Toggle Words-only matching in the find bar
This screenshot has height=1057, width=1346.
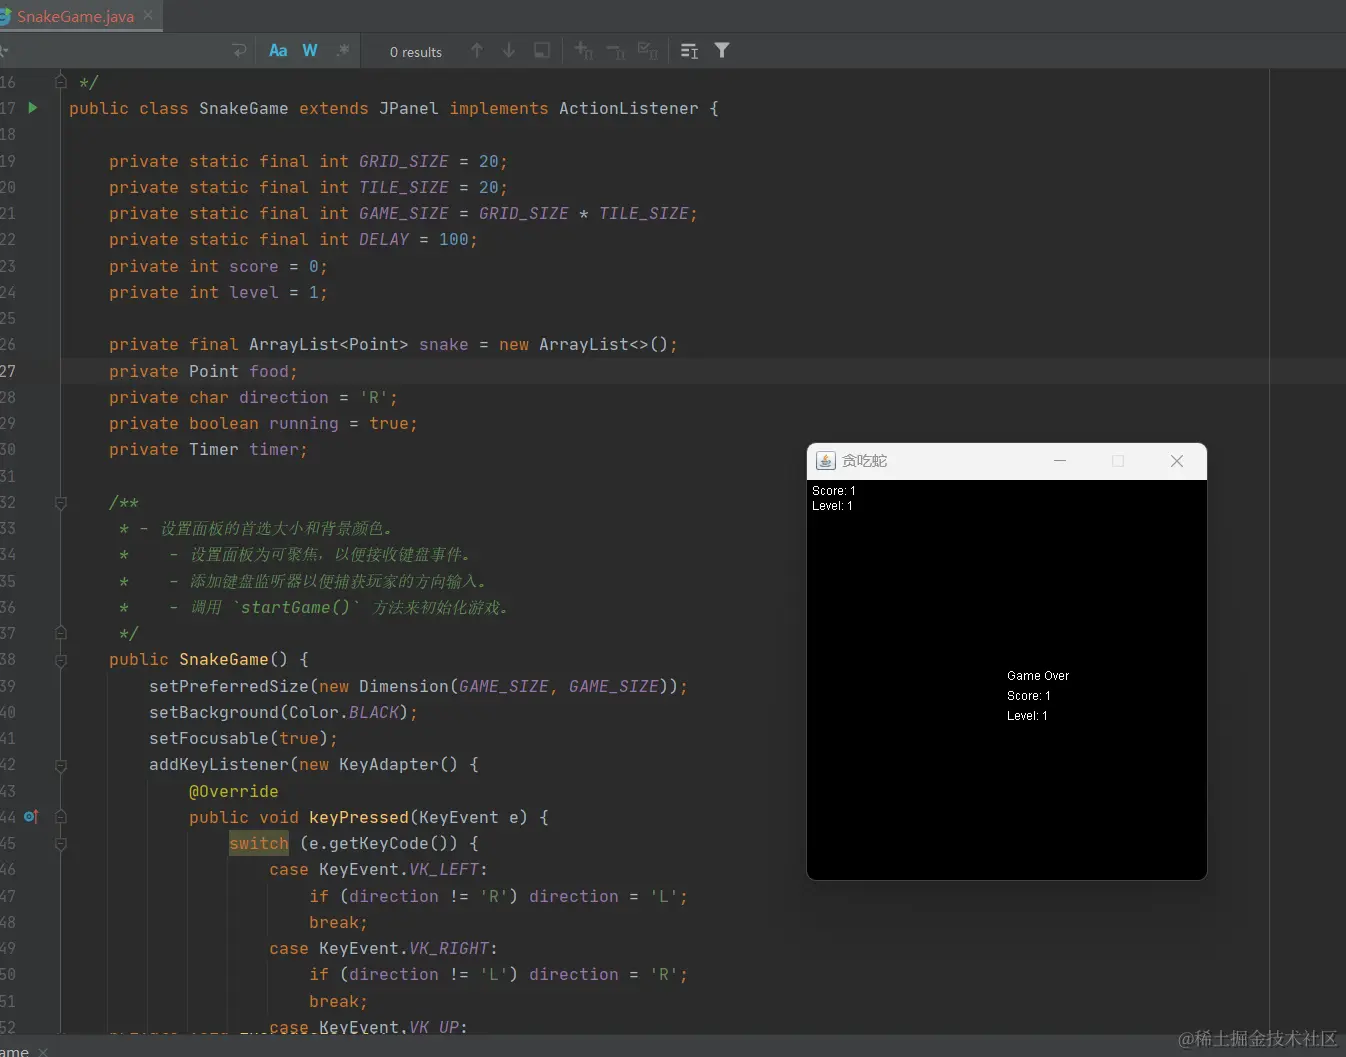click(x=310, y=51)
